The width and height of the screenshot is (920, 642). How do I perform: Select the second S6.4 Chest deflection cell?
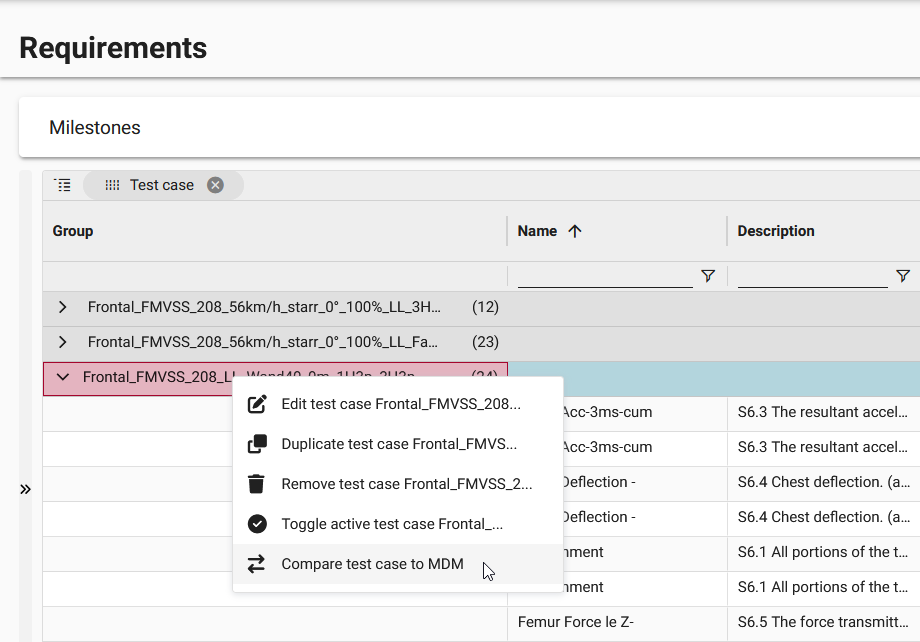(823, 517)
